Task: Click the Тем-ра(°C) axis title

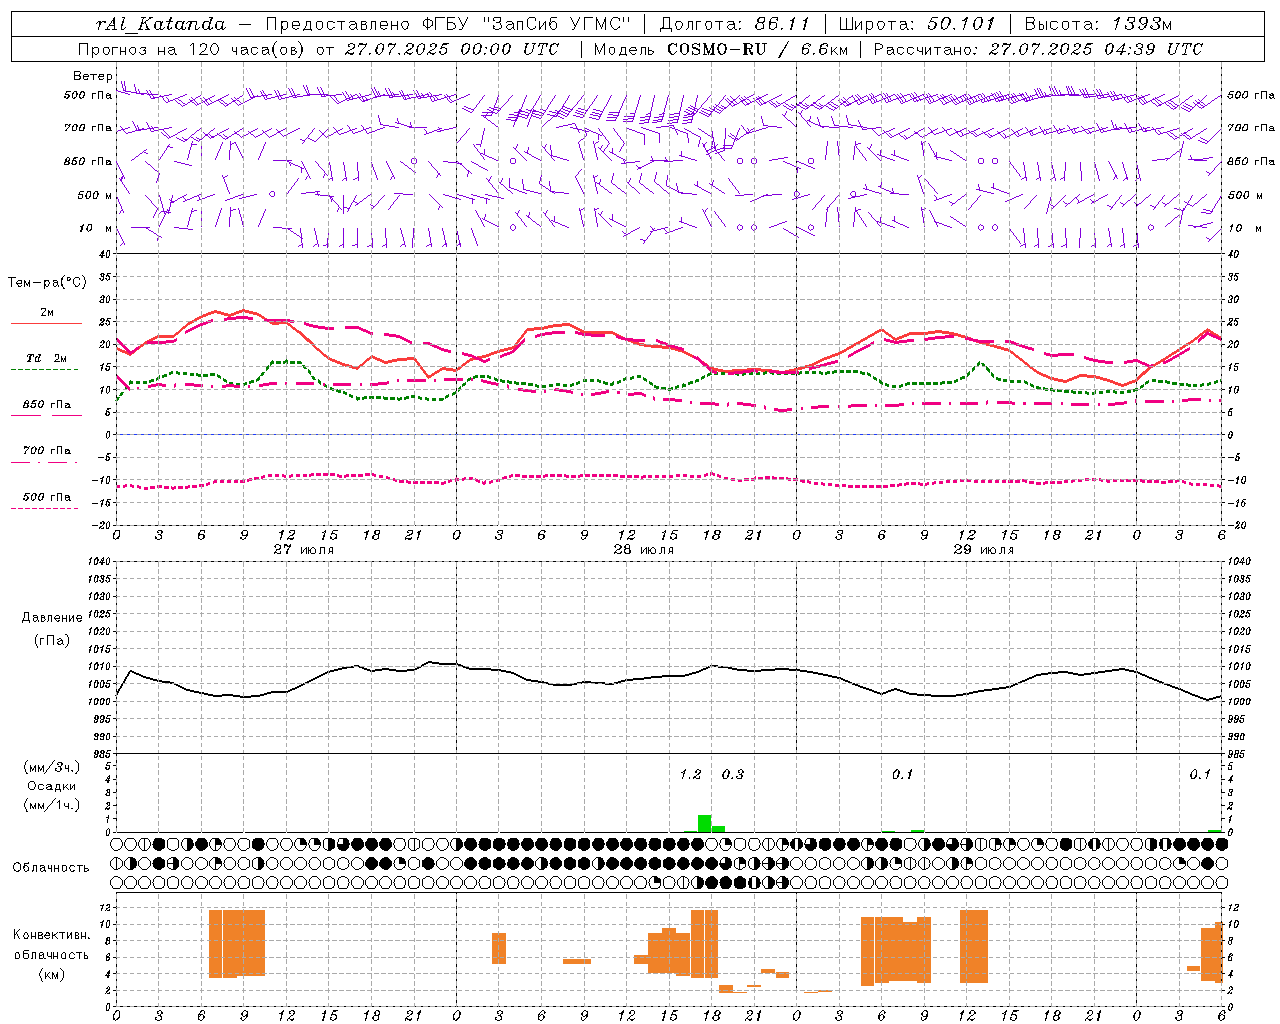Action: 47,283
